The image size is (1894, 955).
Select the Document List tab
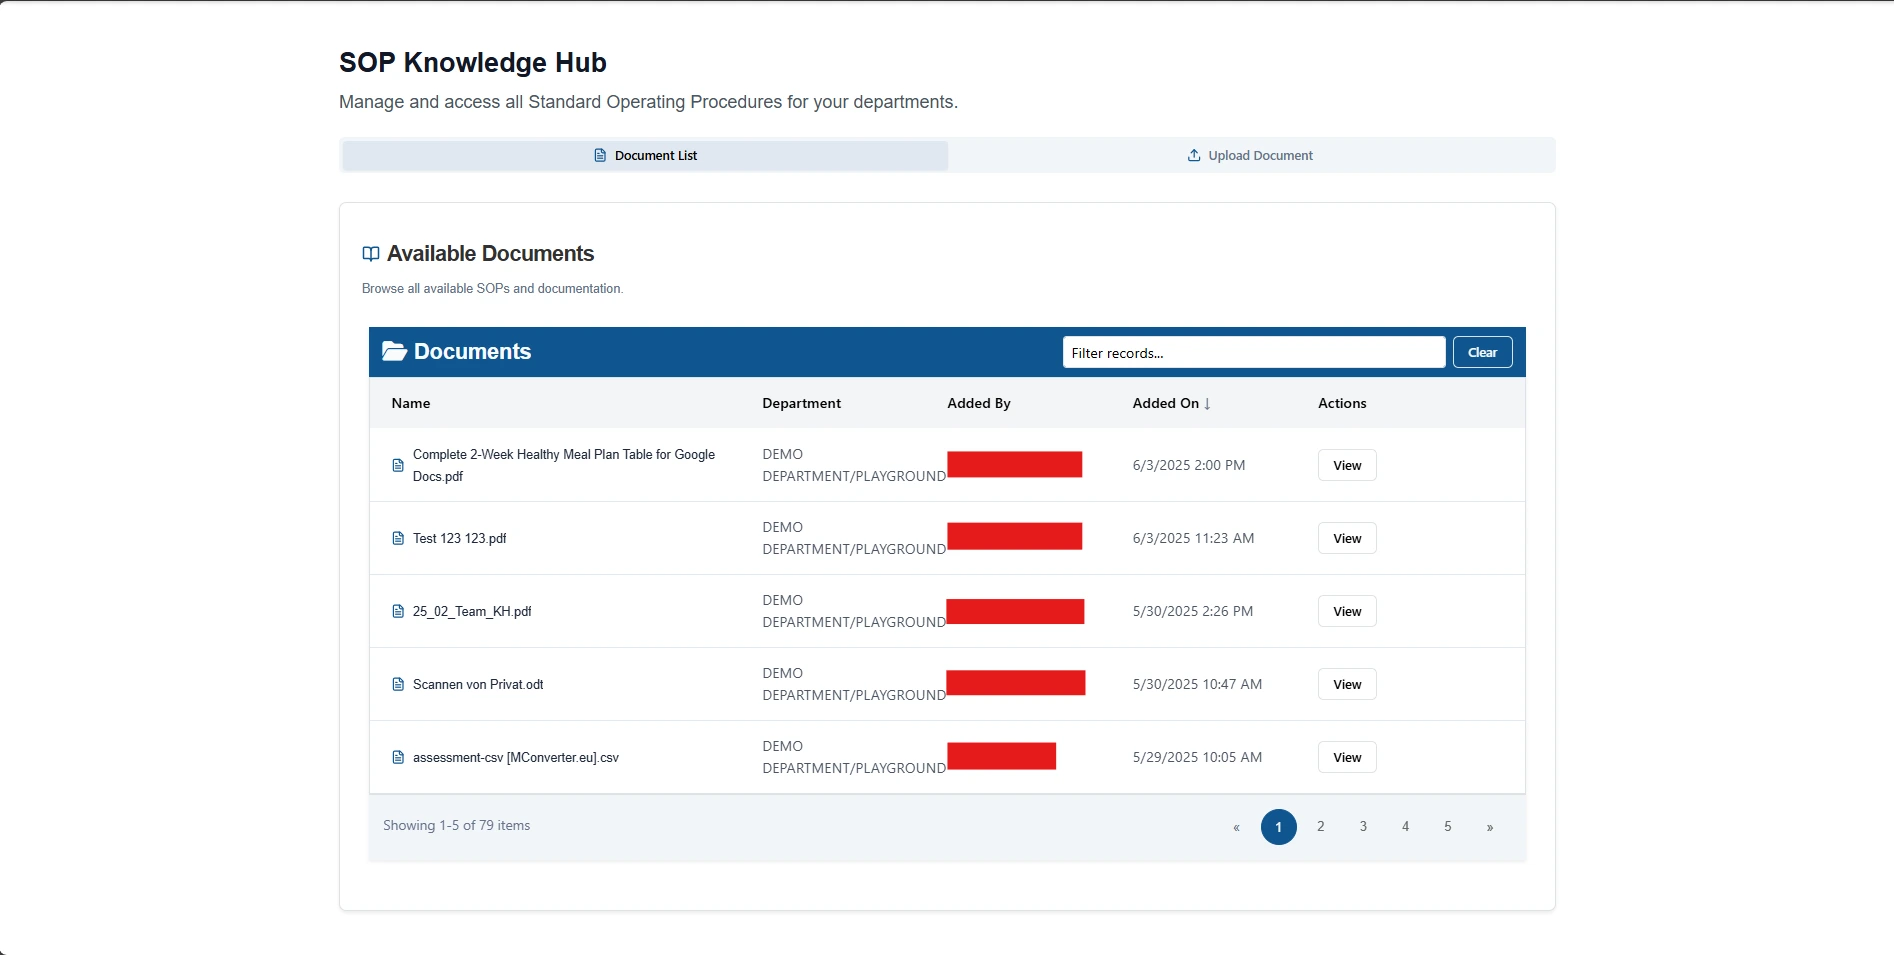click(645, 155)
